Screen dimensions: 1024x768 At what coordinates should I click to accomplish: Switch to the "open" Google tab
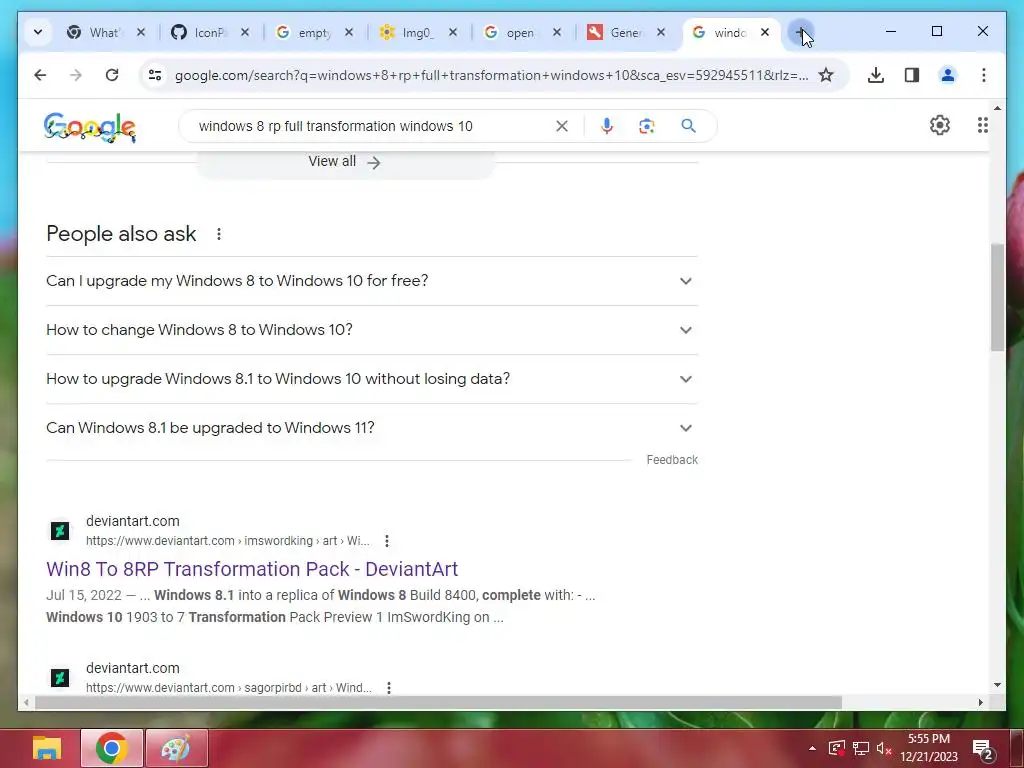tap(511, 32)
